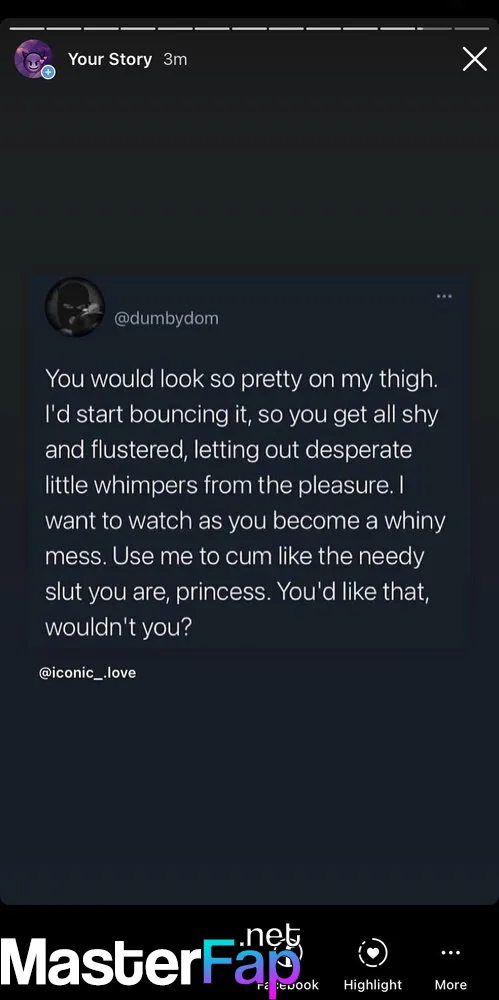The height and width of the screenshot is (1000, 499).
Task: Open the Highlight heart circle icon
Action: pyautogui.click(x=373, y=954)
